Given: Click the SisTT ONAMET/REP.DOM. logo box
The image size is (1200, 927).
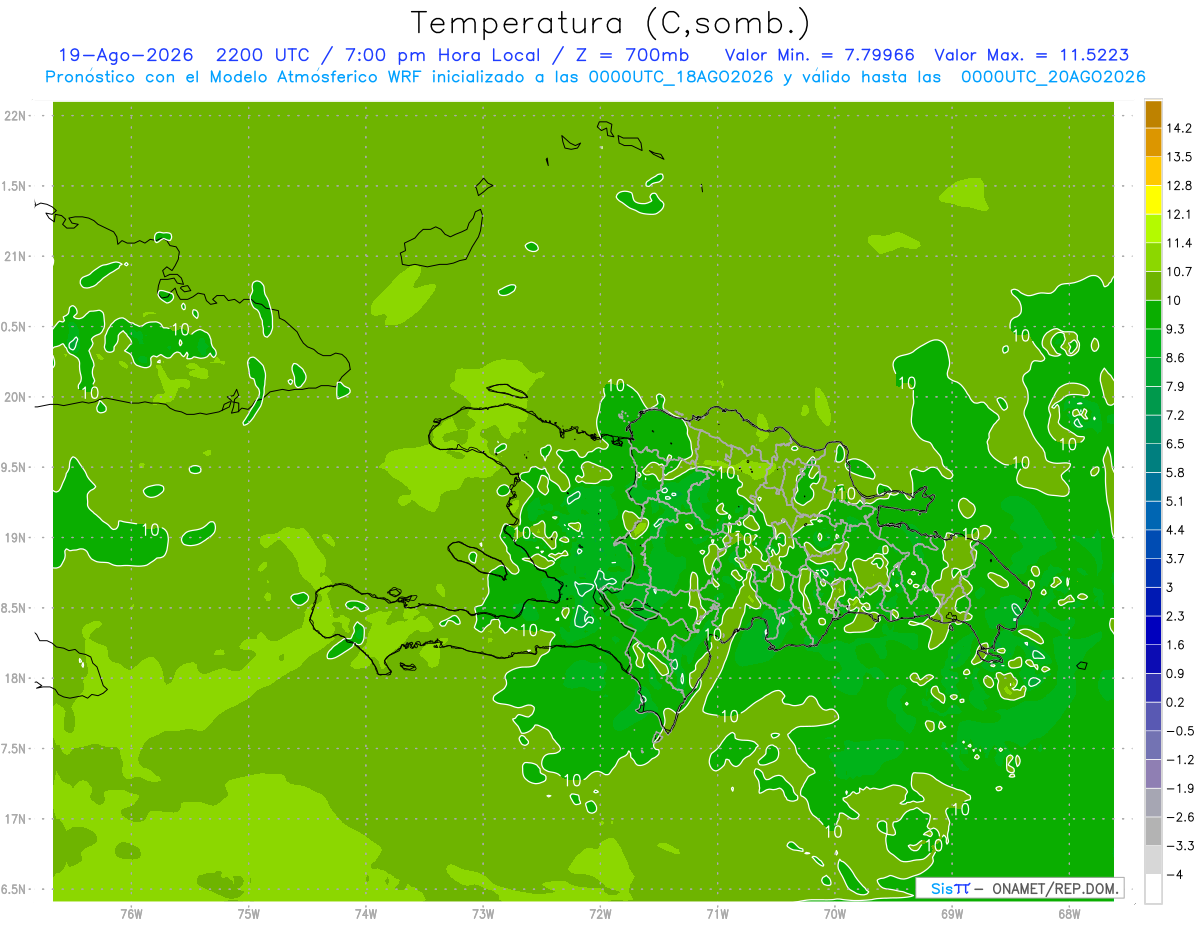Looking at the screenshot, I should [x=1019, y=888].
